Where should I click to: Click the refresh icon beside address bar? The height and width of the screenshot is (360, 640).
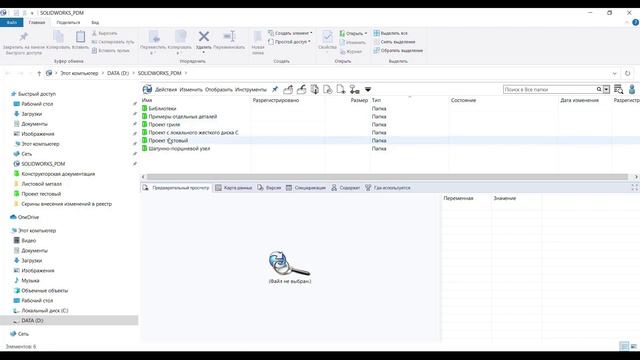coord(627,73)
